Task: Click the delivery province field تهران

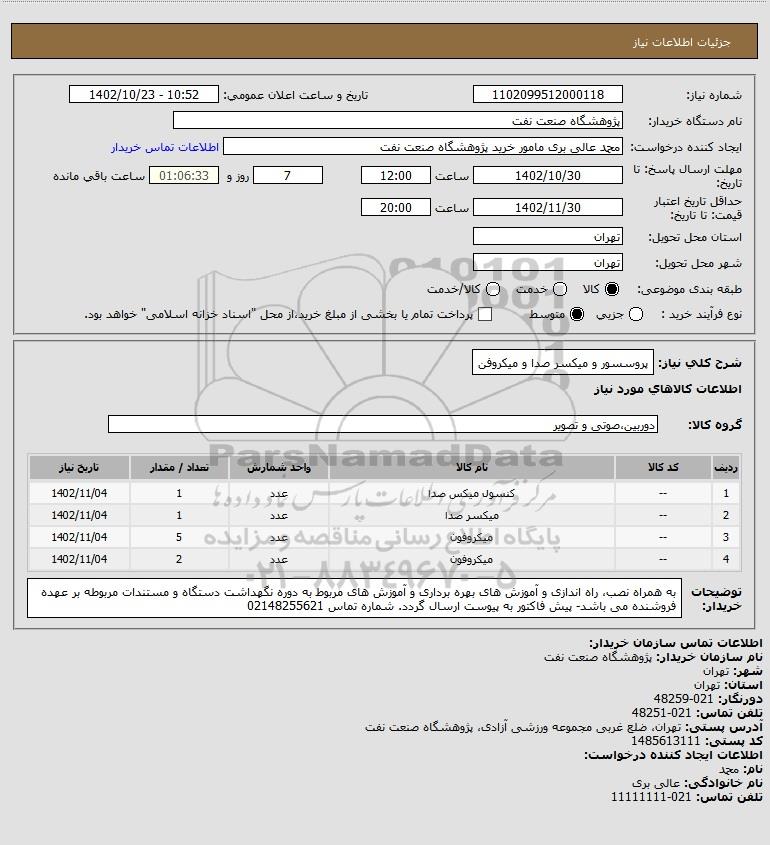Action: tap(547, 237)
